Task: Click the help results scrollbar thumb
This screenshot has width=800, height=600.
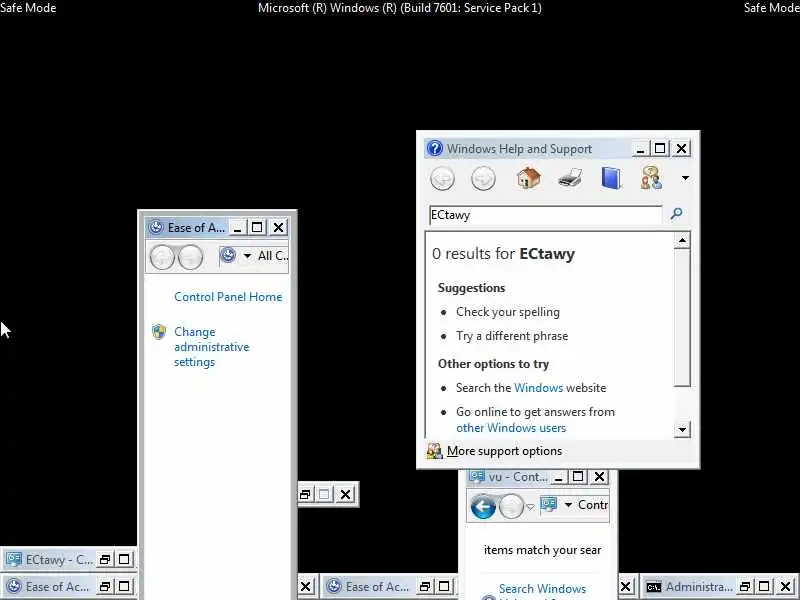Action: click(682, 317)
